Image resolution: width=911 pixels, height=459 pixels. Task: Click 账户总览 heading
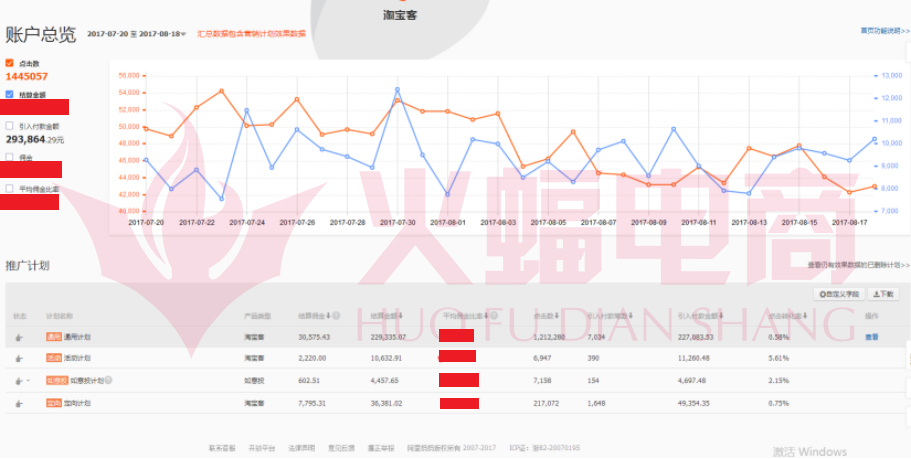point(41,35)
